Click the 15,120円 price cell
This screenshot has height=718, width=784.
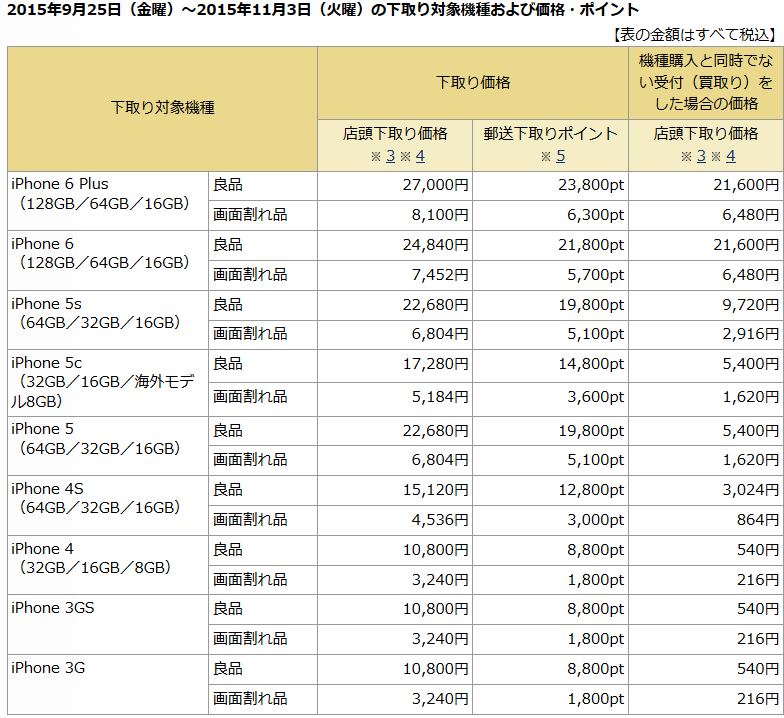pos(395,490)
